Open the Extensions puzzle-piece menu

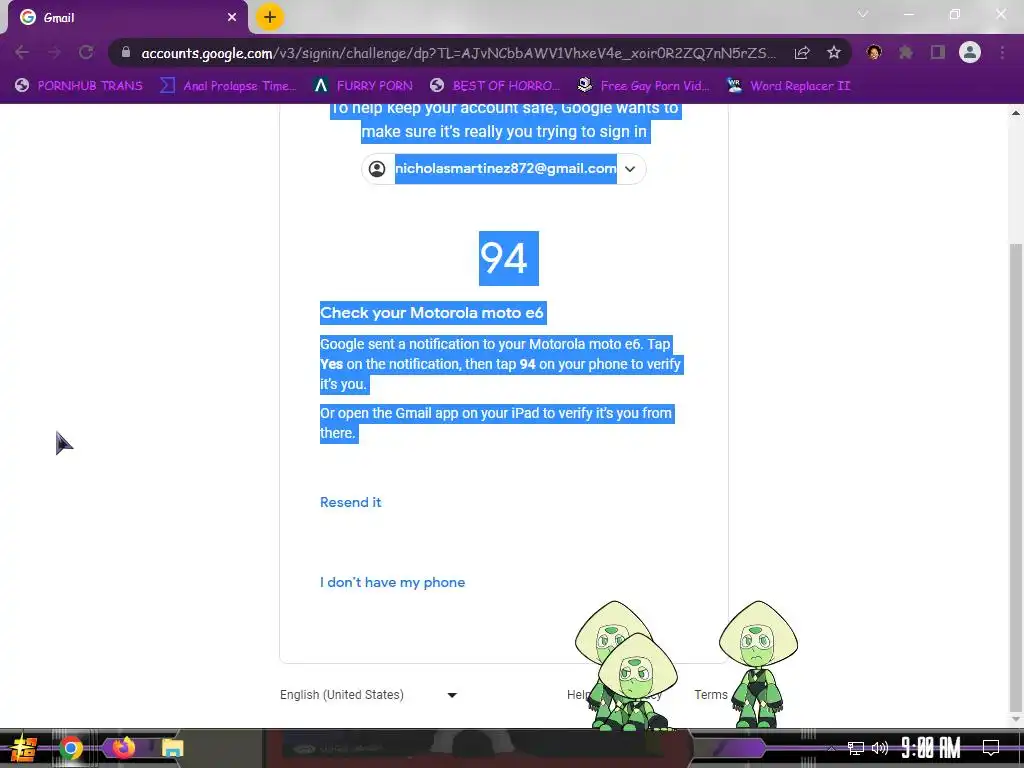coord(906,52)
